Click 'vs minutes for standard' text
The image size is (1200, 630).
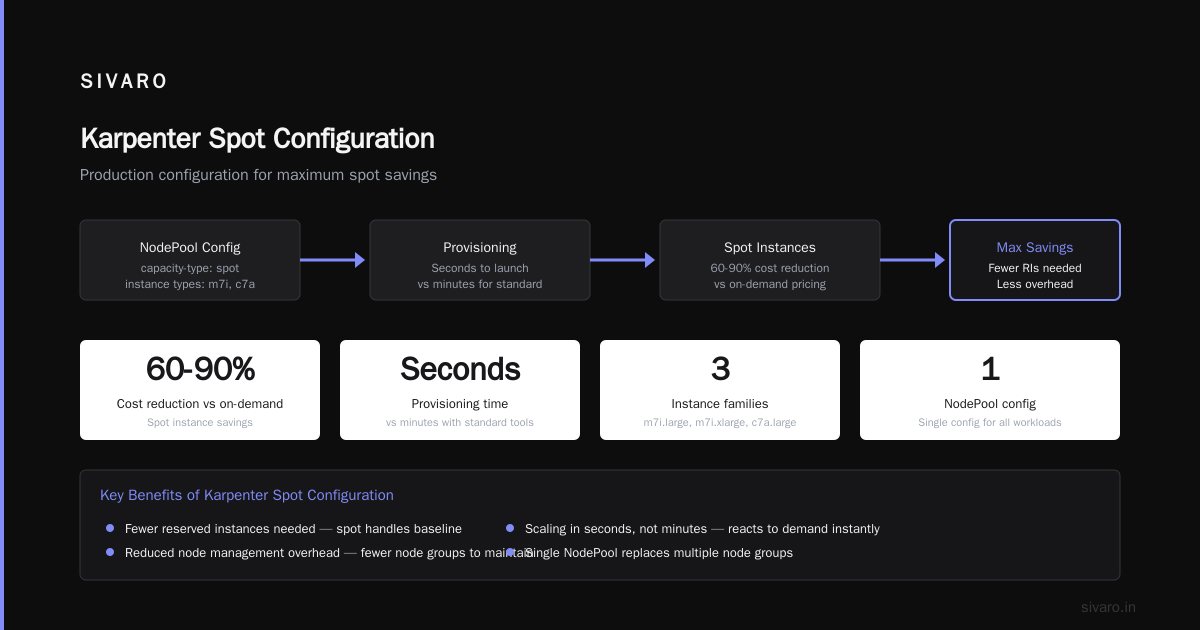(x=480, y=284)
